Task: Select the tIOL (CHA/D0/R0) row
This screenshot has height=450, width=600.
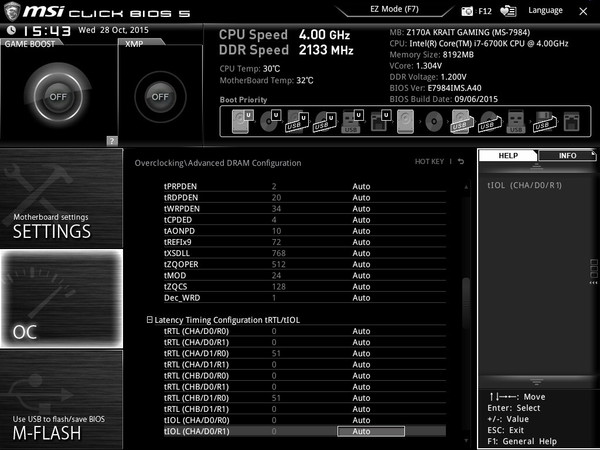Action: 305,420
